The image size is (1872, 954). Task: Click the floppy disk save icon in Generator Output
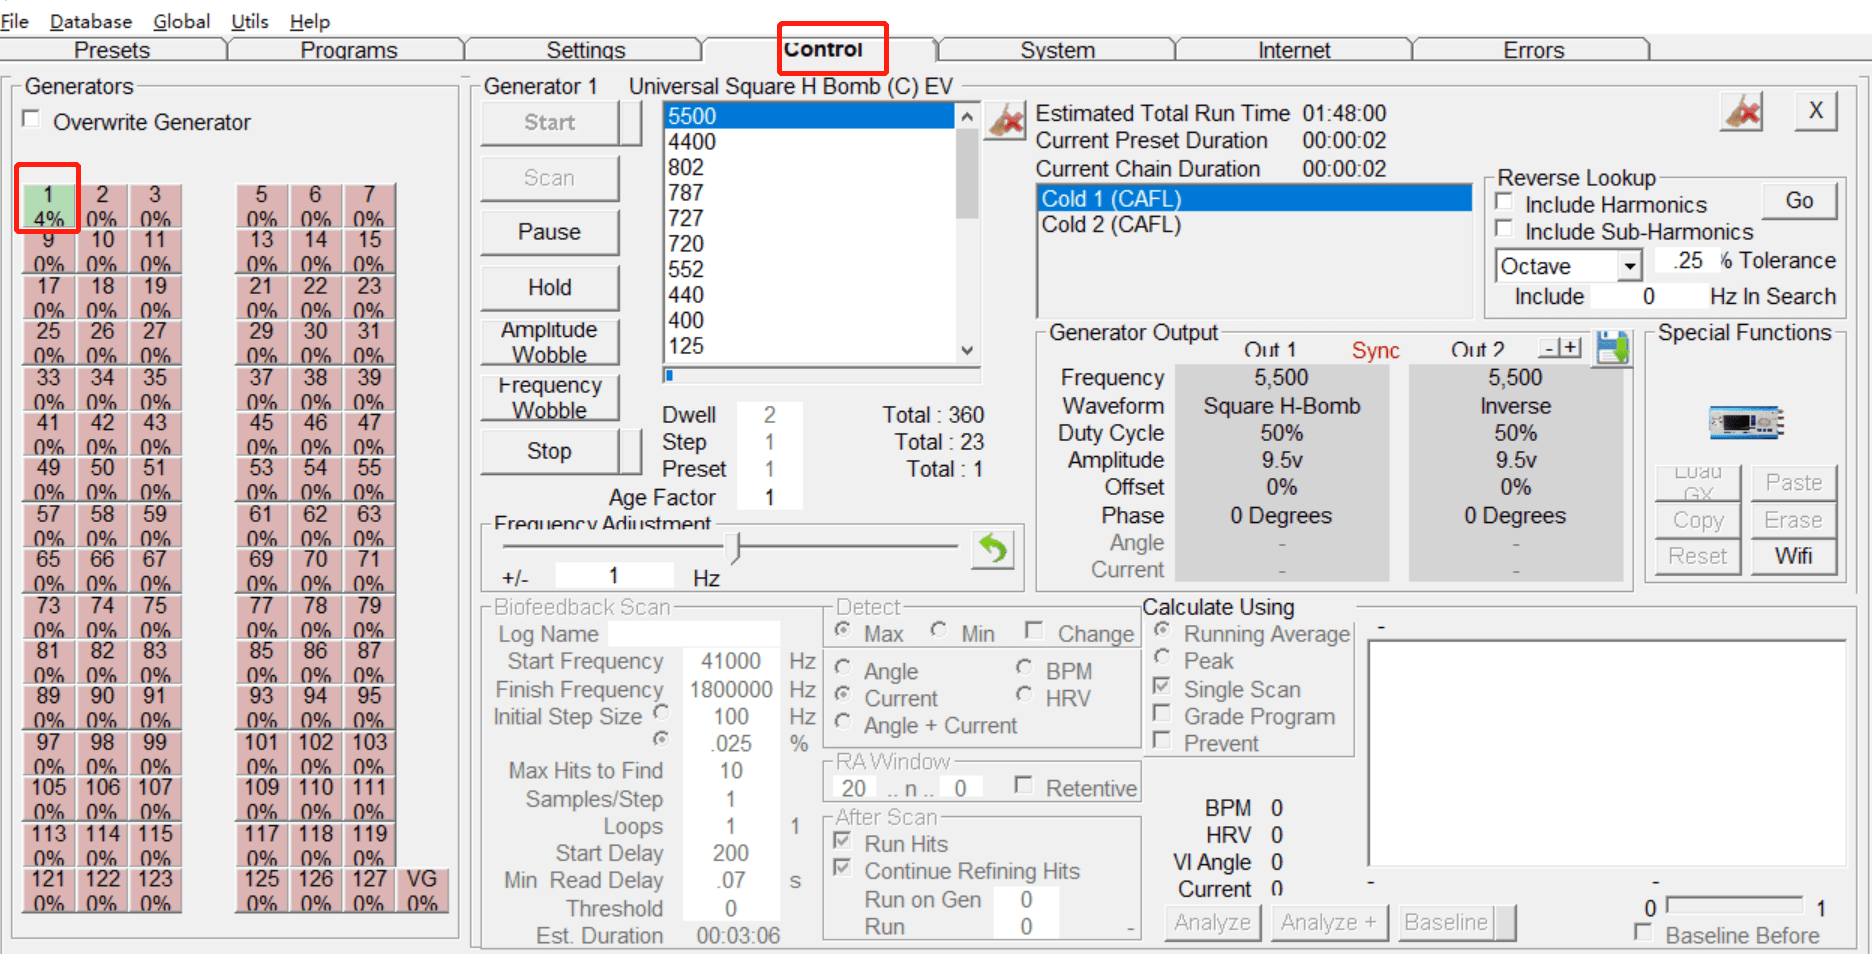(1612, 348)
